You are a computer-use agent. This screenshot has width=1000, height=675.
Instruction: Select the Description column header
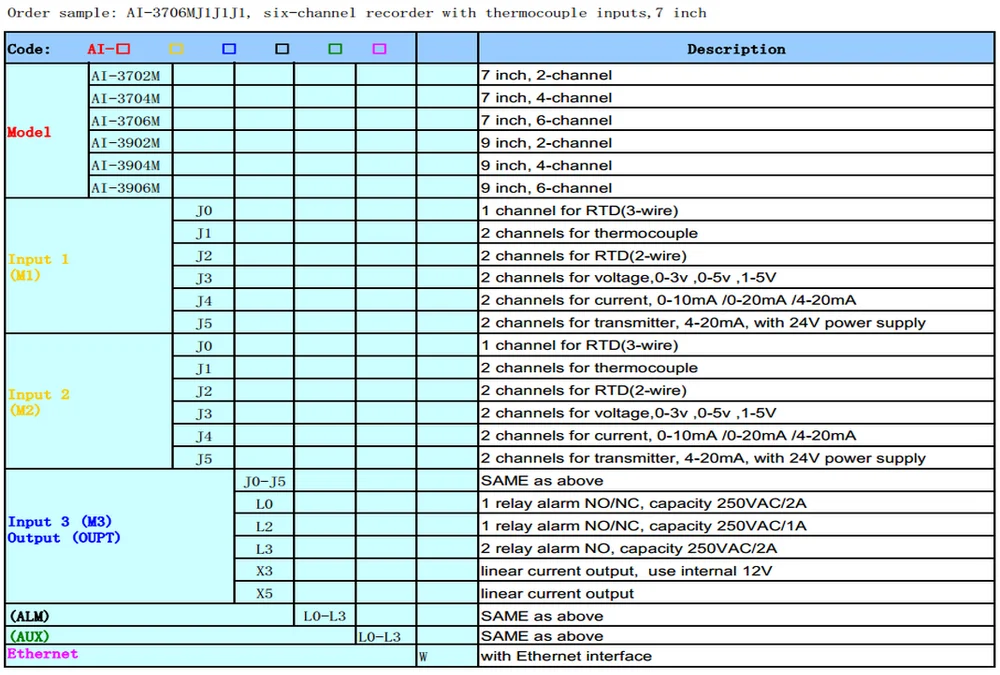[x=736, y=49]
